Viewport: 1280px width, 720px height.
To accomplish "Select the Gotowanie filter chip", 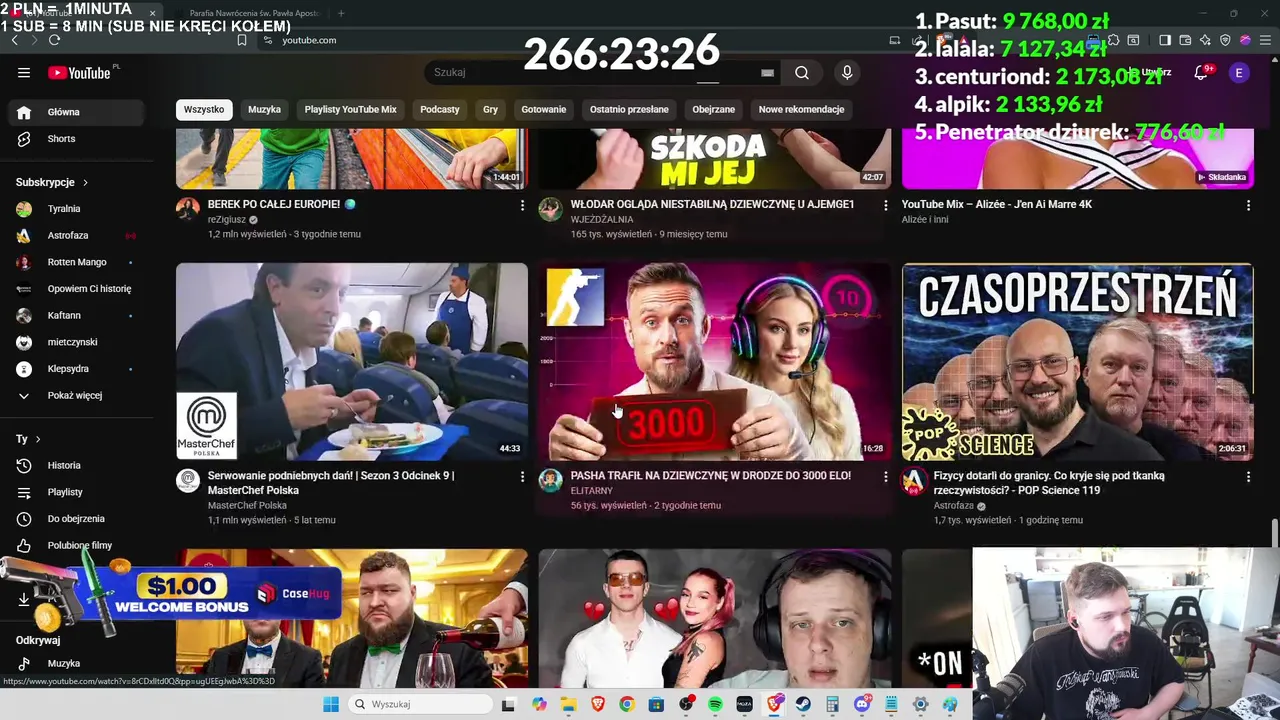I will pos(544,109).
